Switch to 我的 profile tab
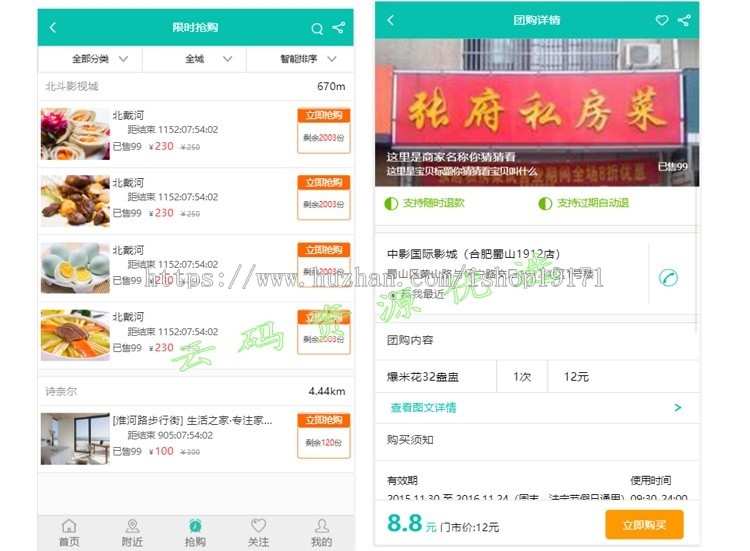Image resolution: width=750 pixels, height=551 pixels. [321, 531]
